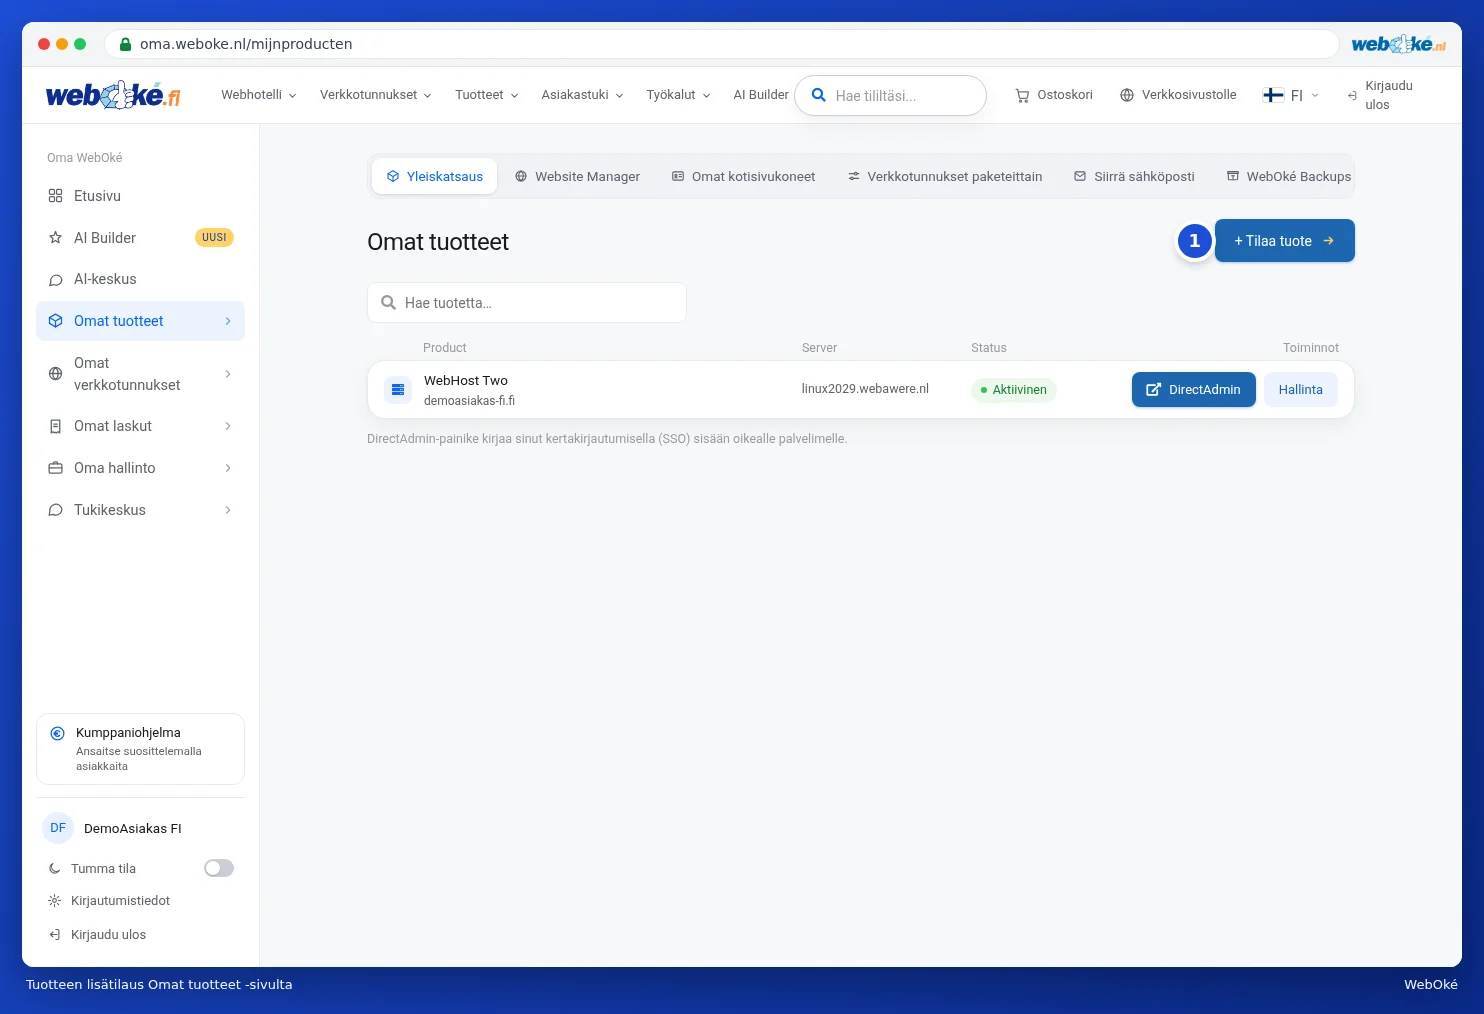
Task: Click the Ostoskori shopping cart icon
Action: click(x=1022, y=96)
